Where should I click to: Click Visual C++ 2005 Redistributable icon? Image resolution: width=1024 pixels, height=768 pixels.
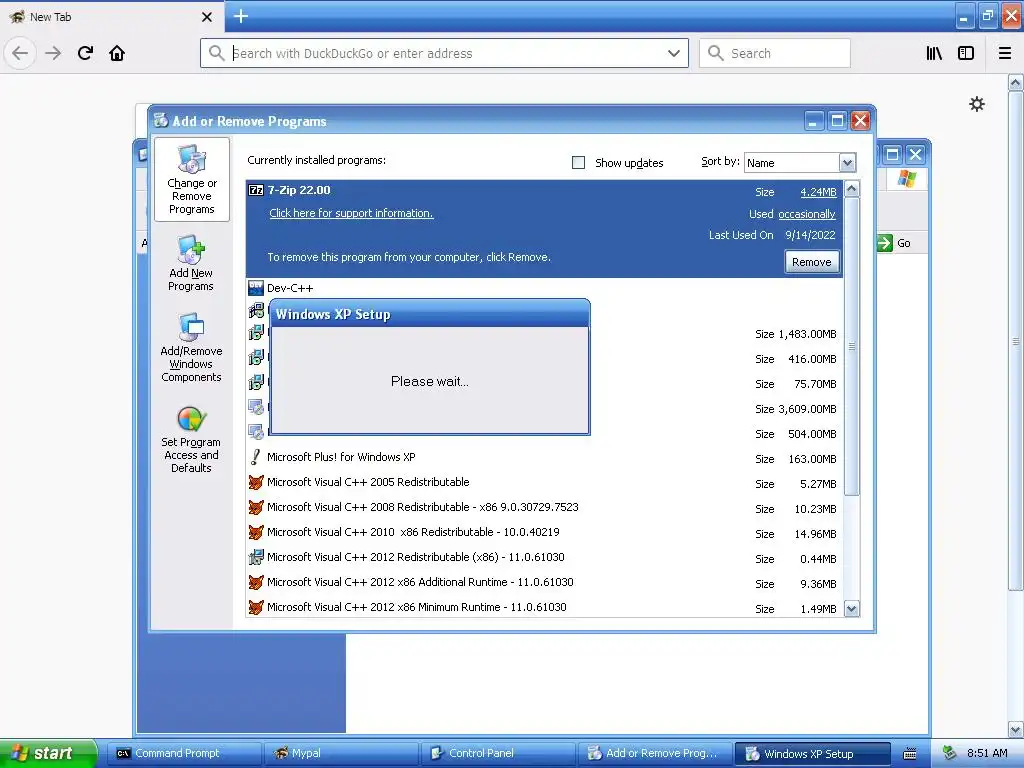(x=256, y=482)
